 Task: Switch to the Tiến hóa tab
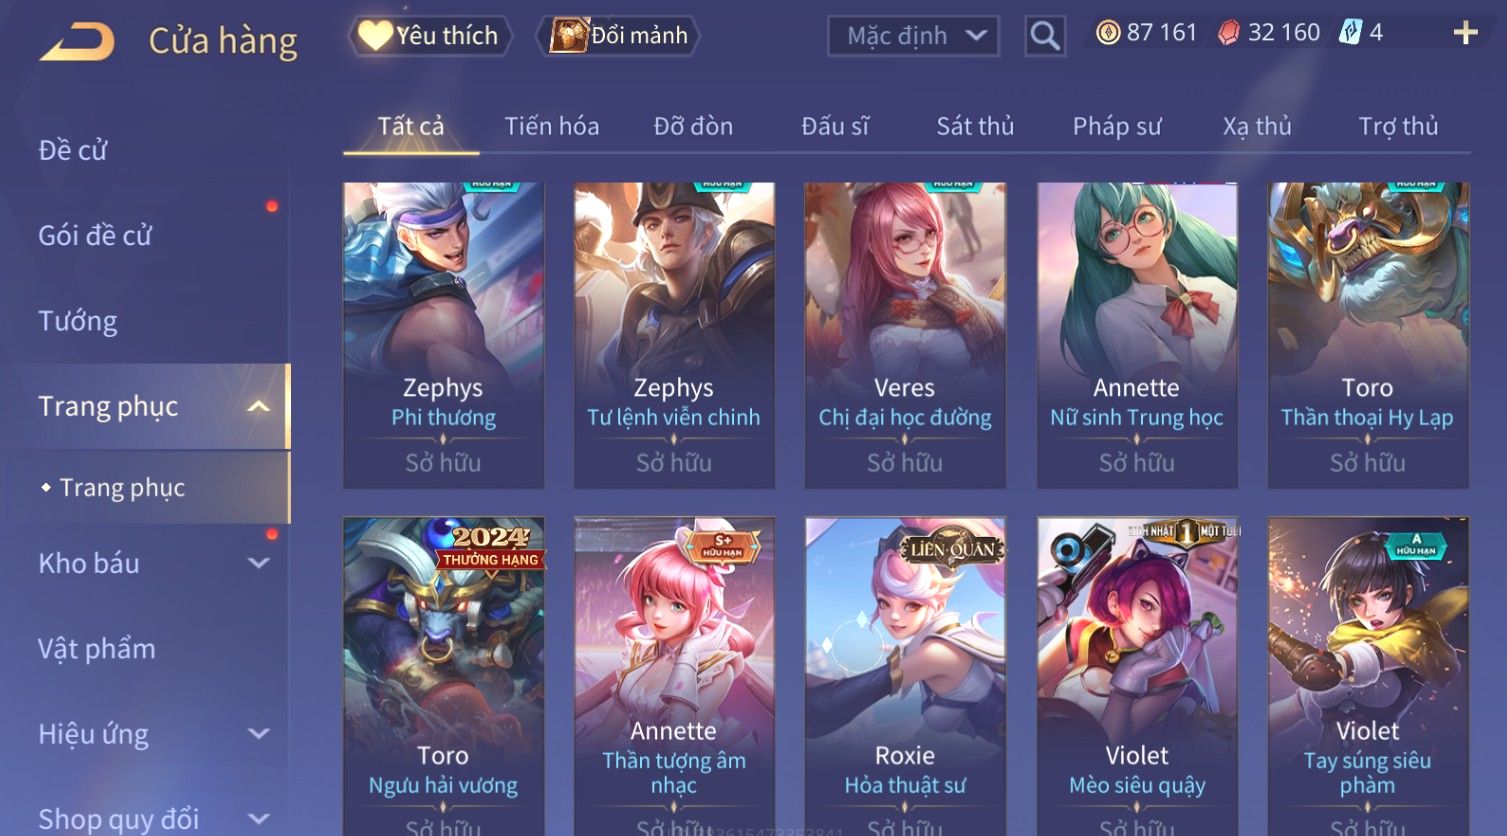(552, 126)
